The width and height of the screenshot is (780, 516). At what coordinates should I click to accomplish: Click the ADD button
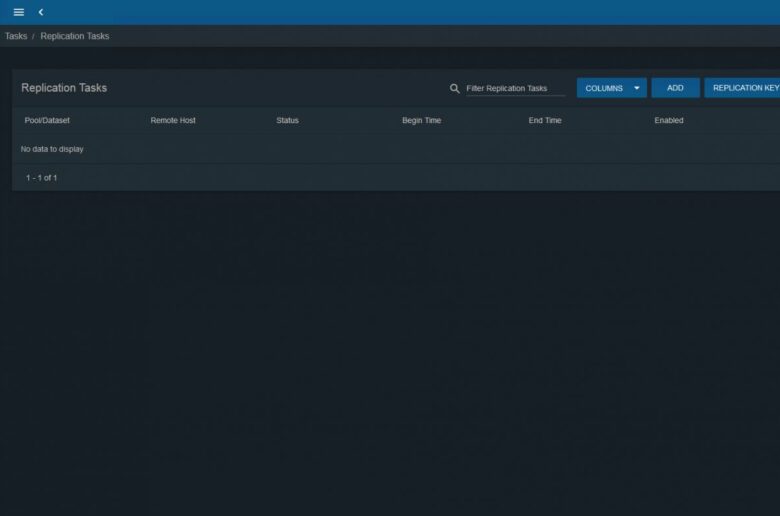pyautogui.click(x=675, y=88)
